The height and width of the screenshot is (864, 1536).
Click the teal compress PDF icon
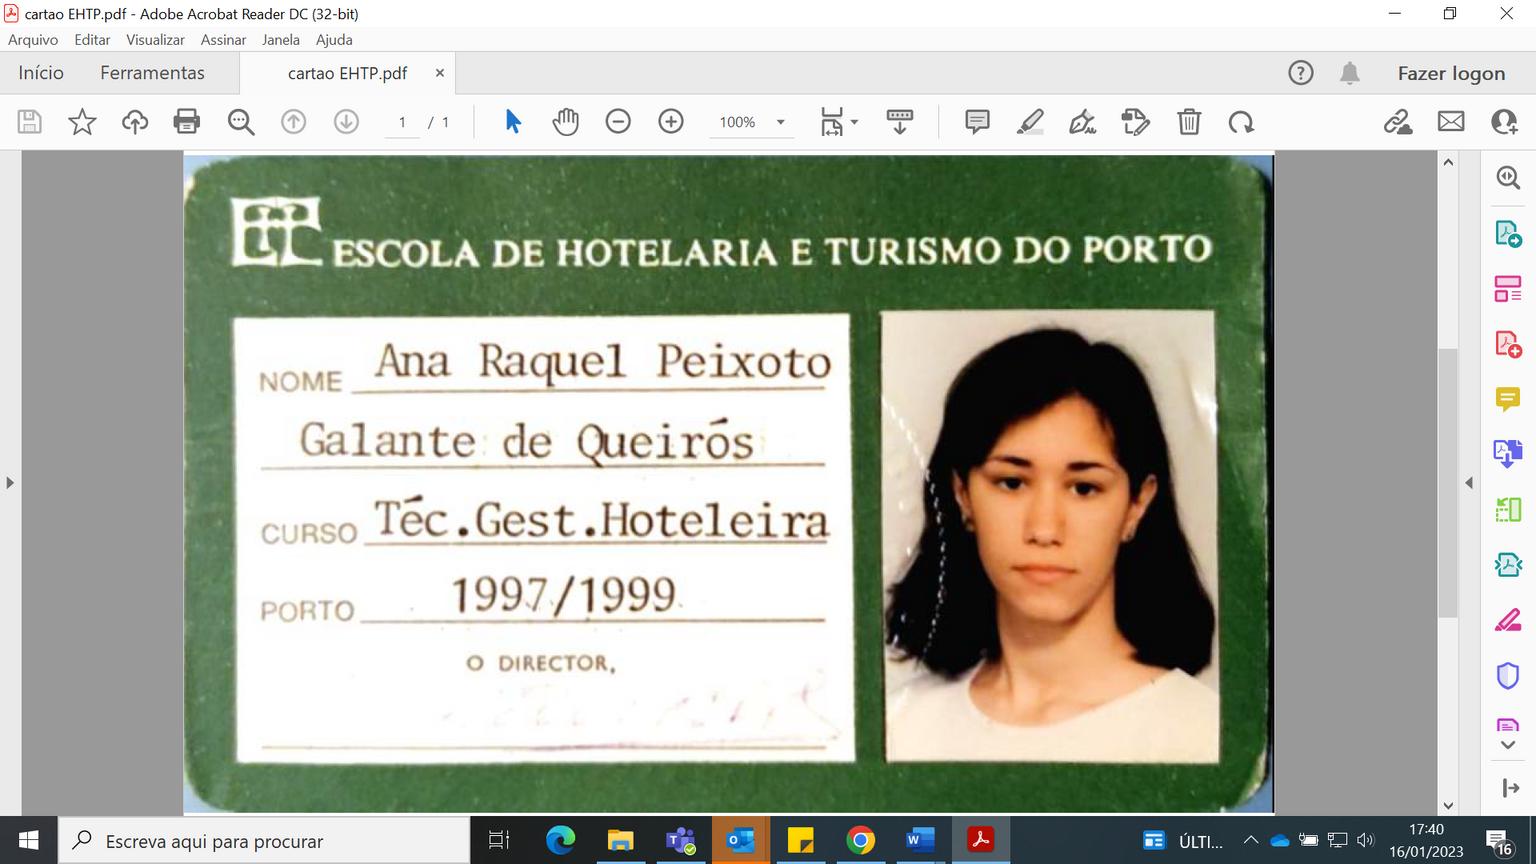pyautogui.click(x=1508, y=565)
